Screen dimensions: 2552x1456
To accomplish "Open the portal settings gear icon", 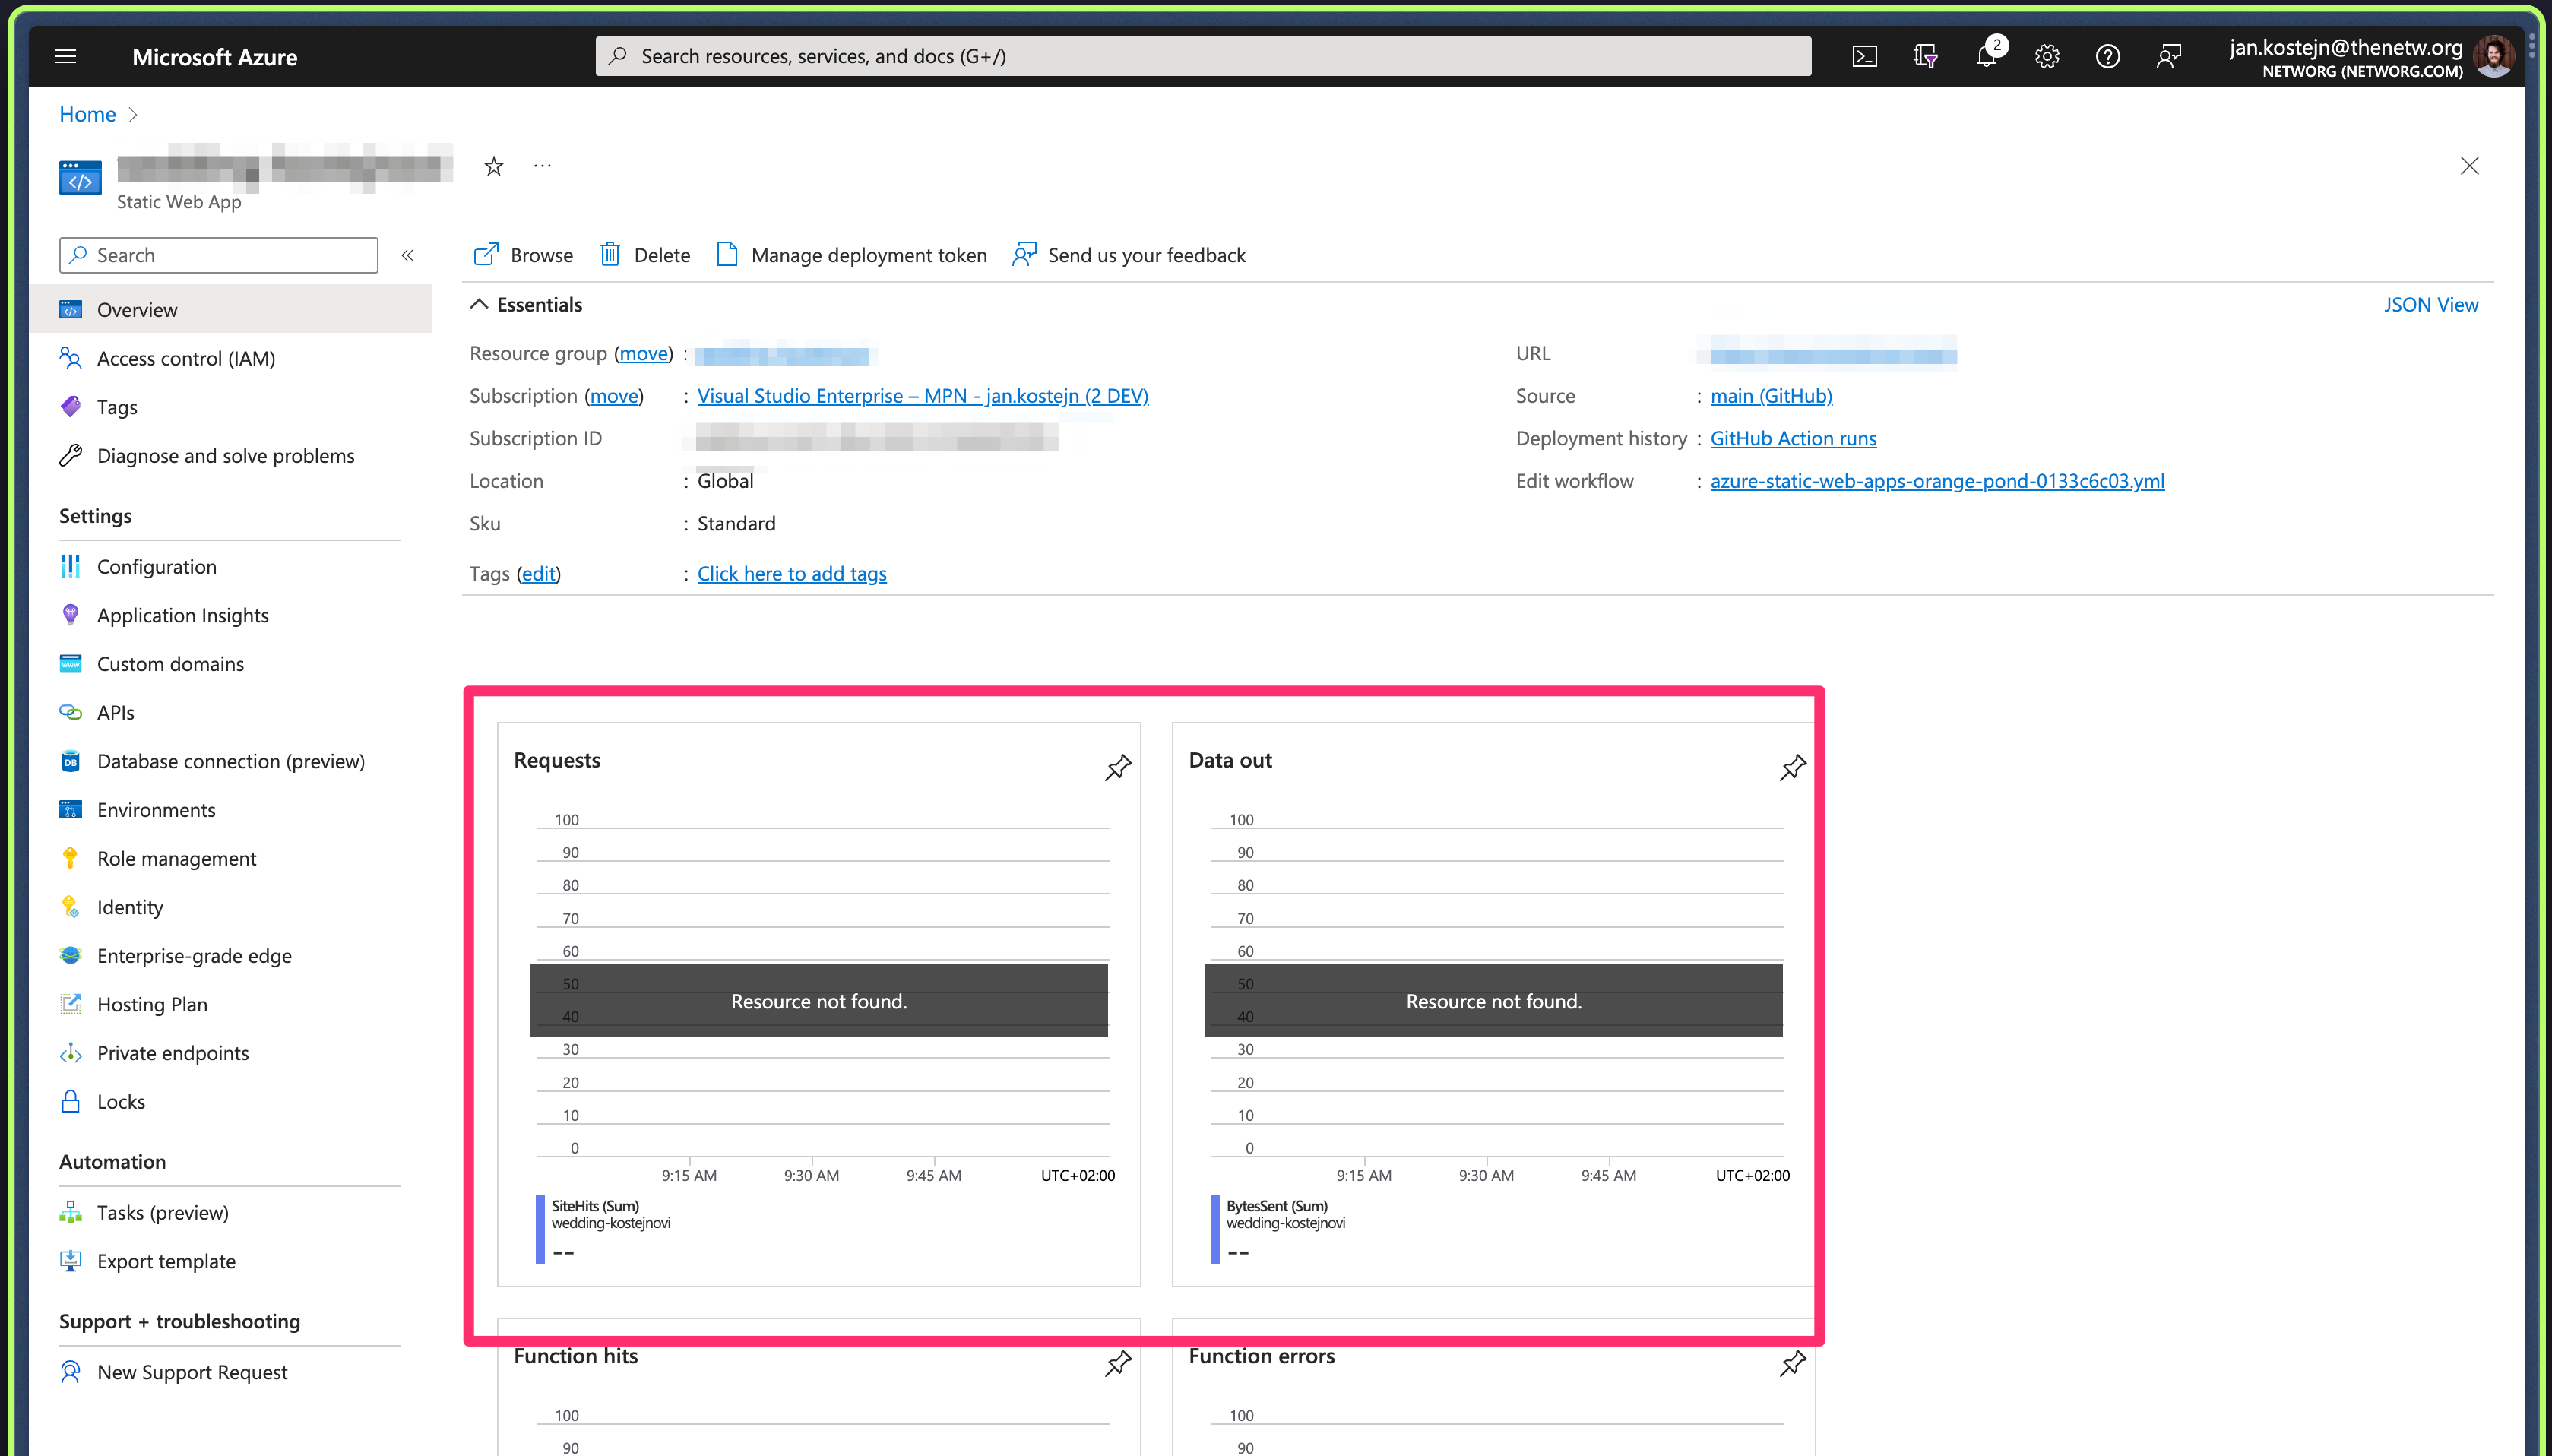I will point(2046,56).
